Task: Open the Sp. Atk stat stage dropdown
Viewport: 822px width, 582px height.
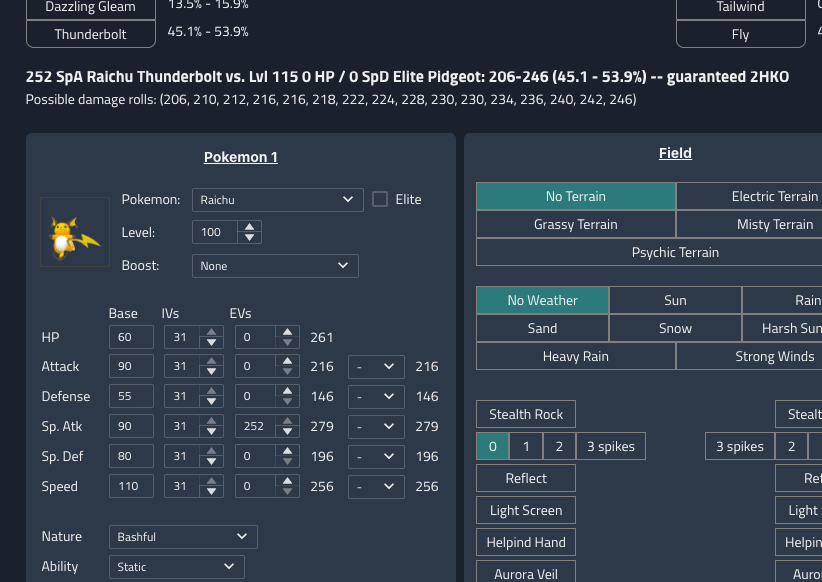Action: [x=376, y=426]
